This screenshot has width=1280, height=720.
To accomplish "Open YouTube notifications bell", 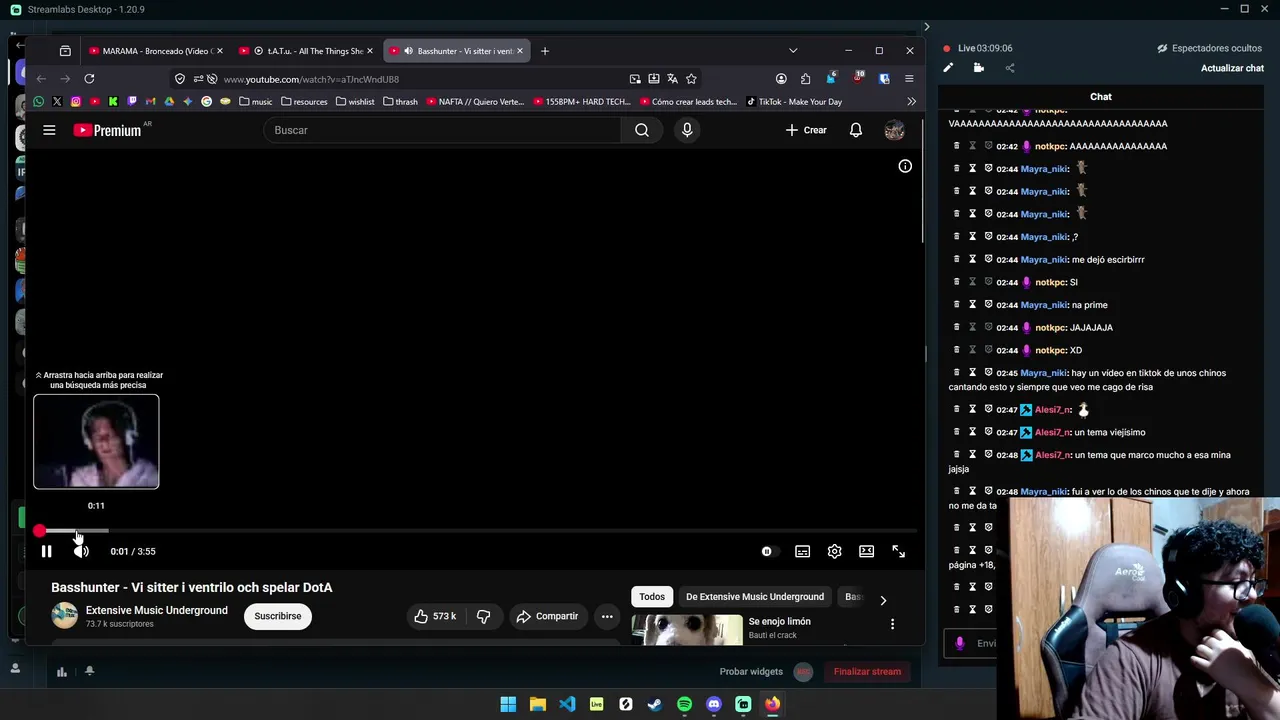I will [855, 130].
